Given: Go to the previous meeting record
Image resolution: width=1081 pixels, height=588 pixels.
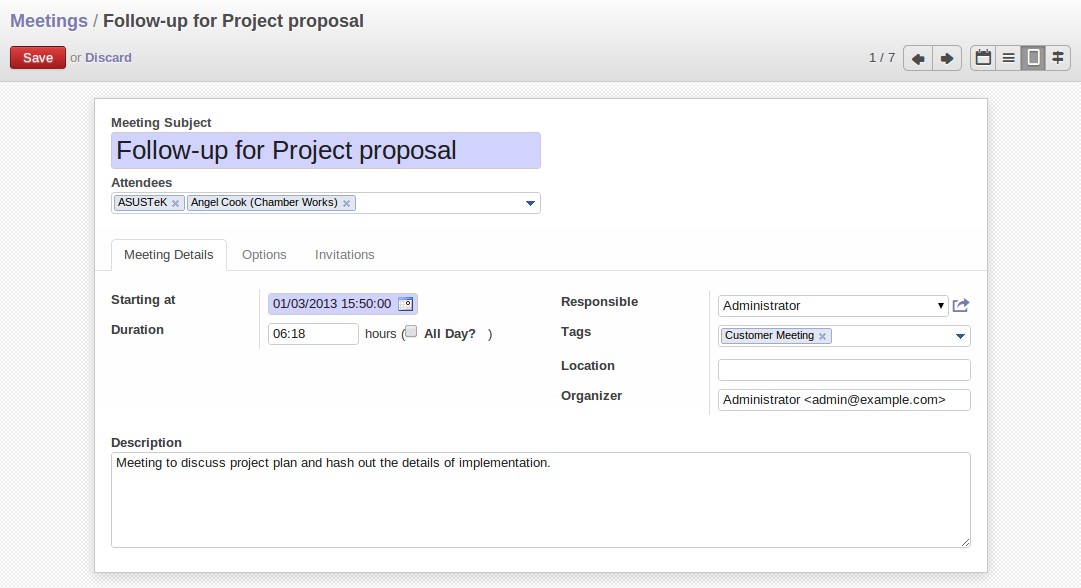Looking at the screenshot, I should click(918, 58).
